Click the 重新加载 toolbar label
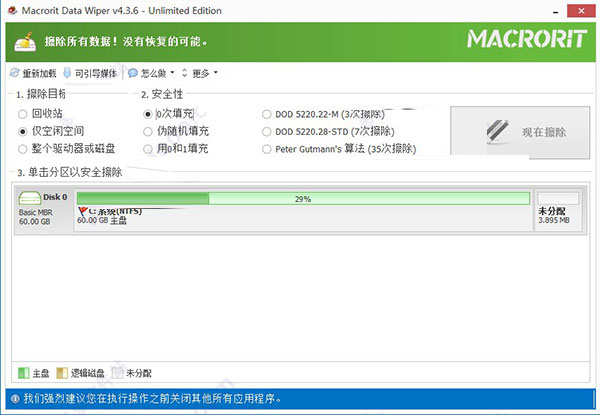 coord(39,73)
